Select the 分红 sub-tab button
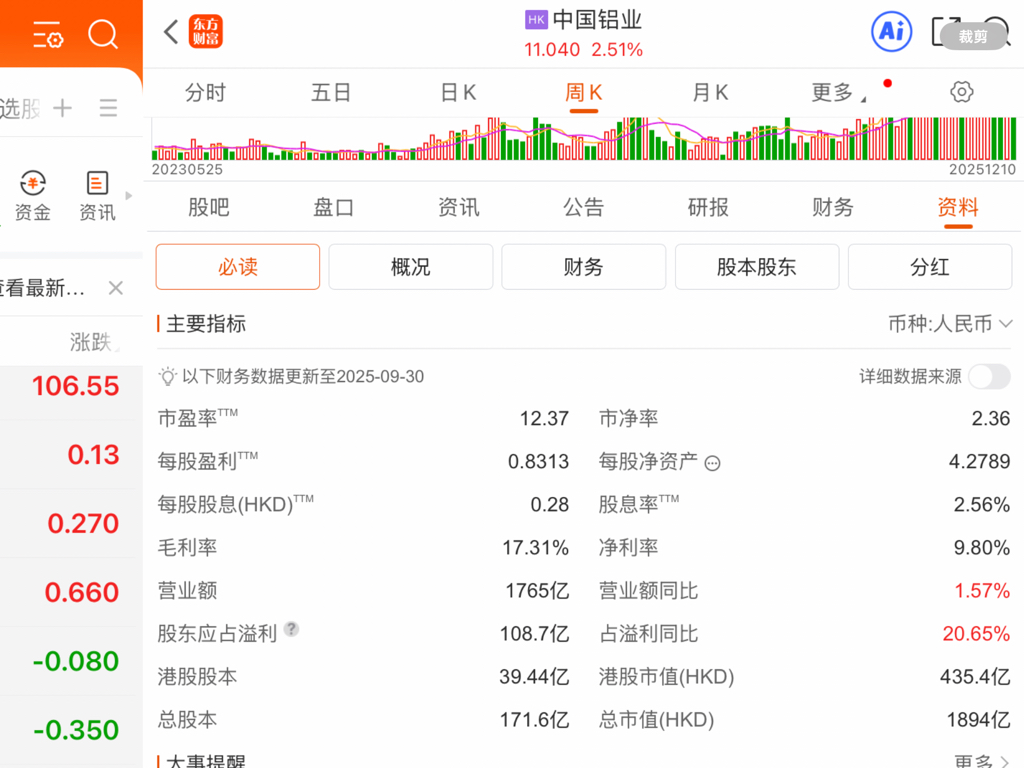Image resolution: width=1024 pixels, height=768 pixels. pyautogui.click(x=930, y=266)
